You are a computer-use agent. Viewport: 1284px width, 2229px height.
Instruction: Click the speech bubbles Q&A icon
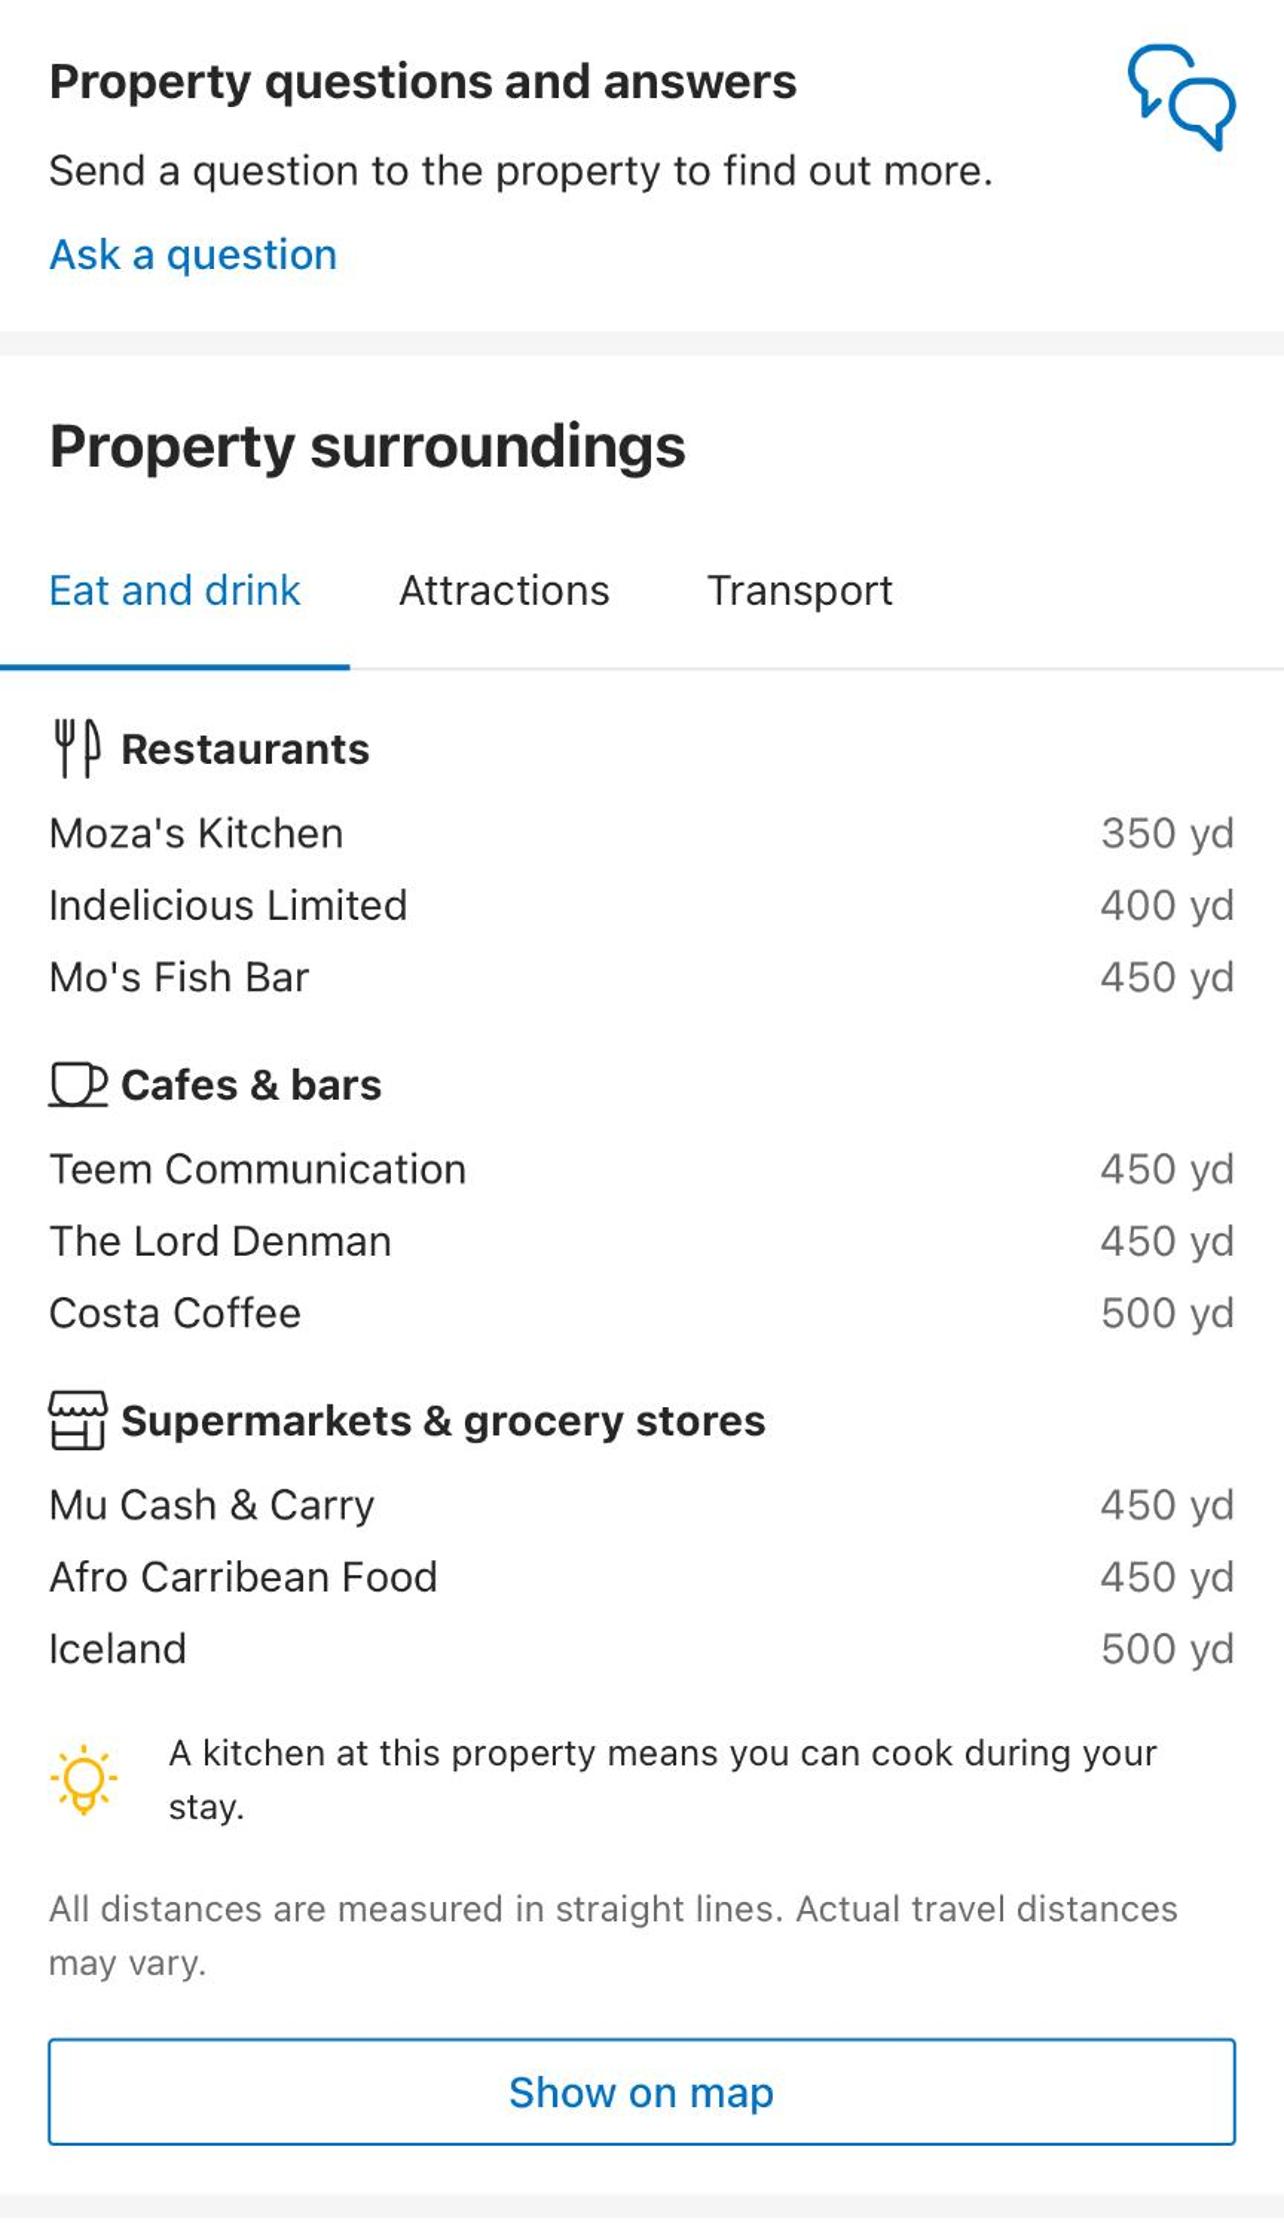tap(1182, 97)
